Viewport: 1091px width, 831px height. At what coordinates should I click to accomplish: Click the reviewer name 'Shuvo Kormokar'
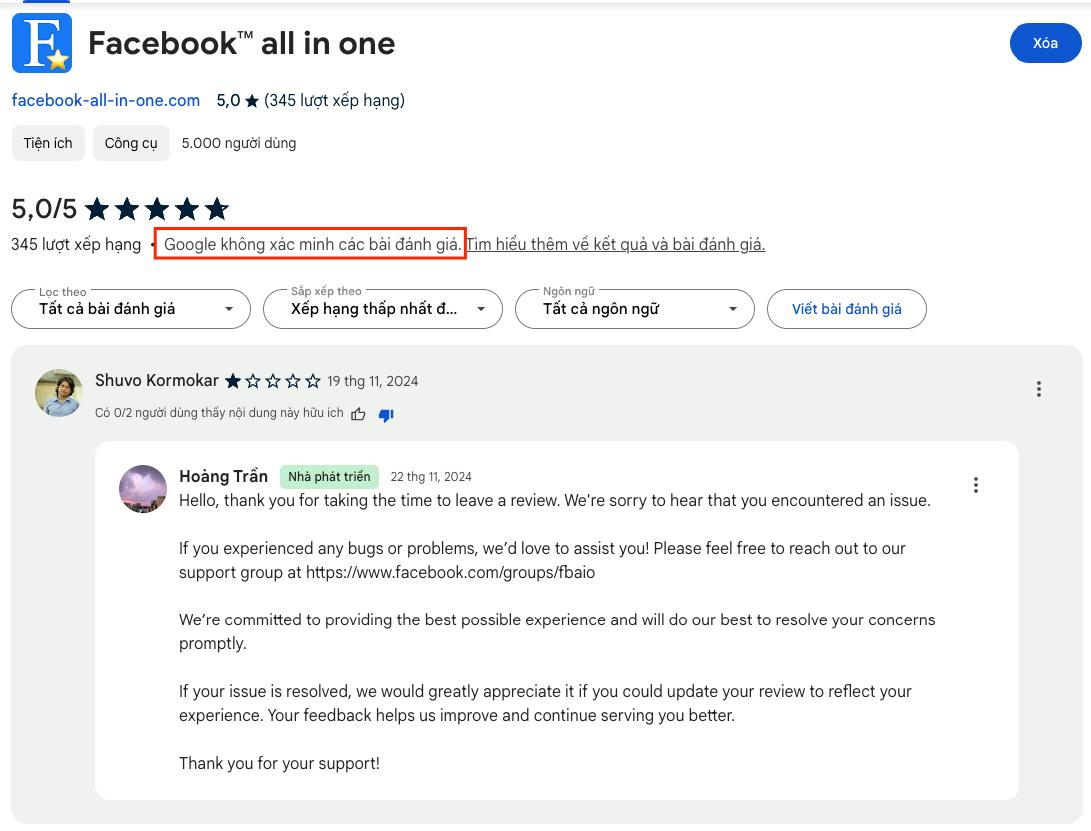pyautogui.click(x=157, y=381)
